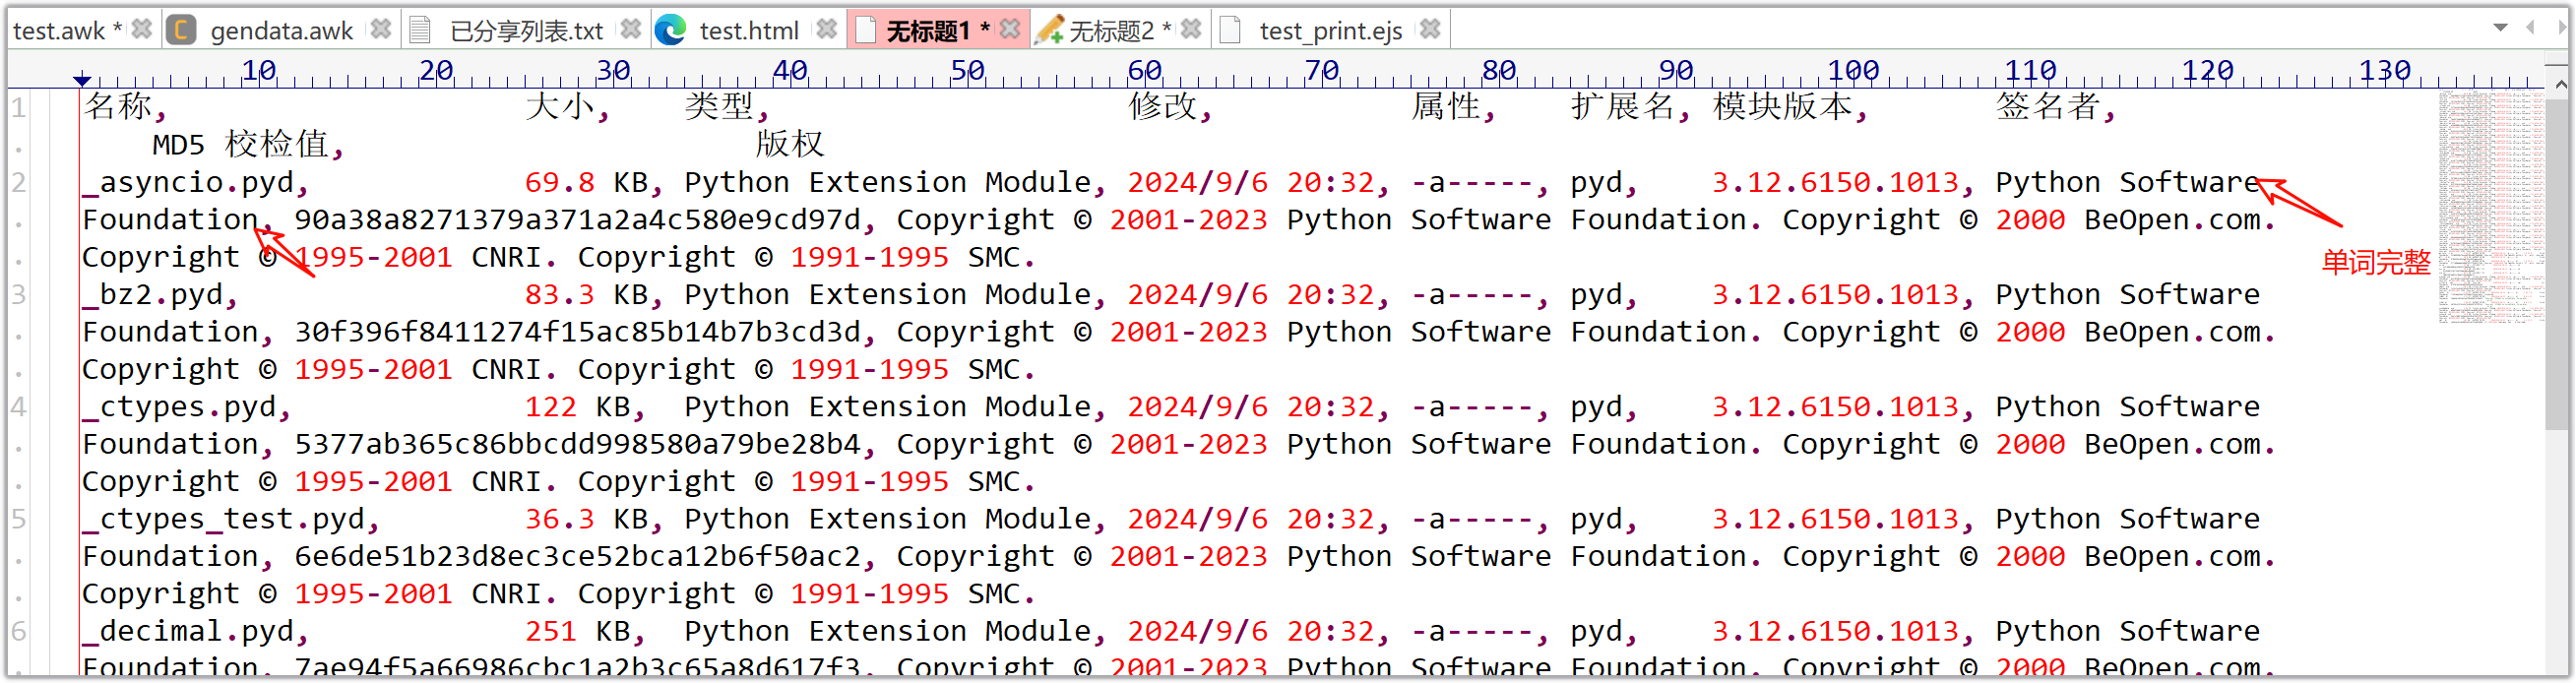Close the 无标题1 tab
2576x683 pixels.
[x=1010, y=29]
